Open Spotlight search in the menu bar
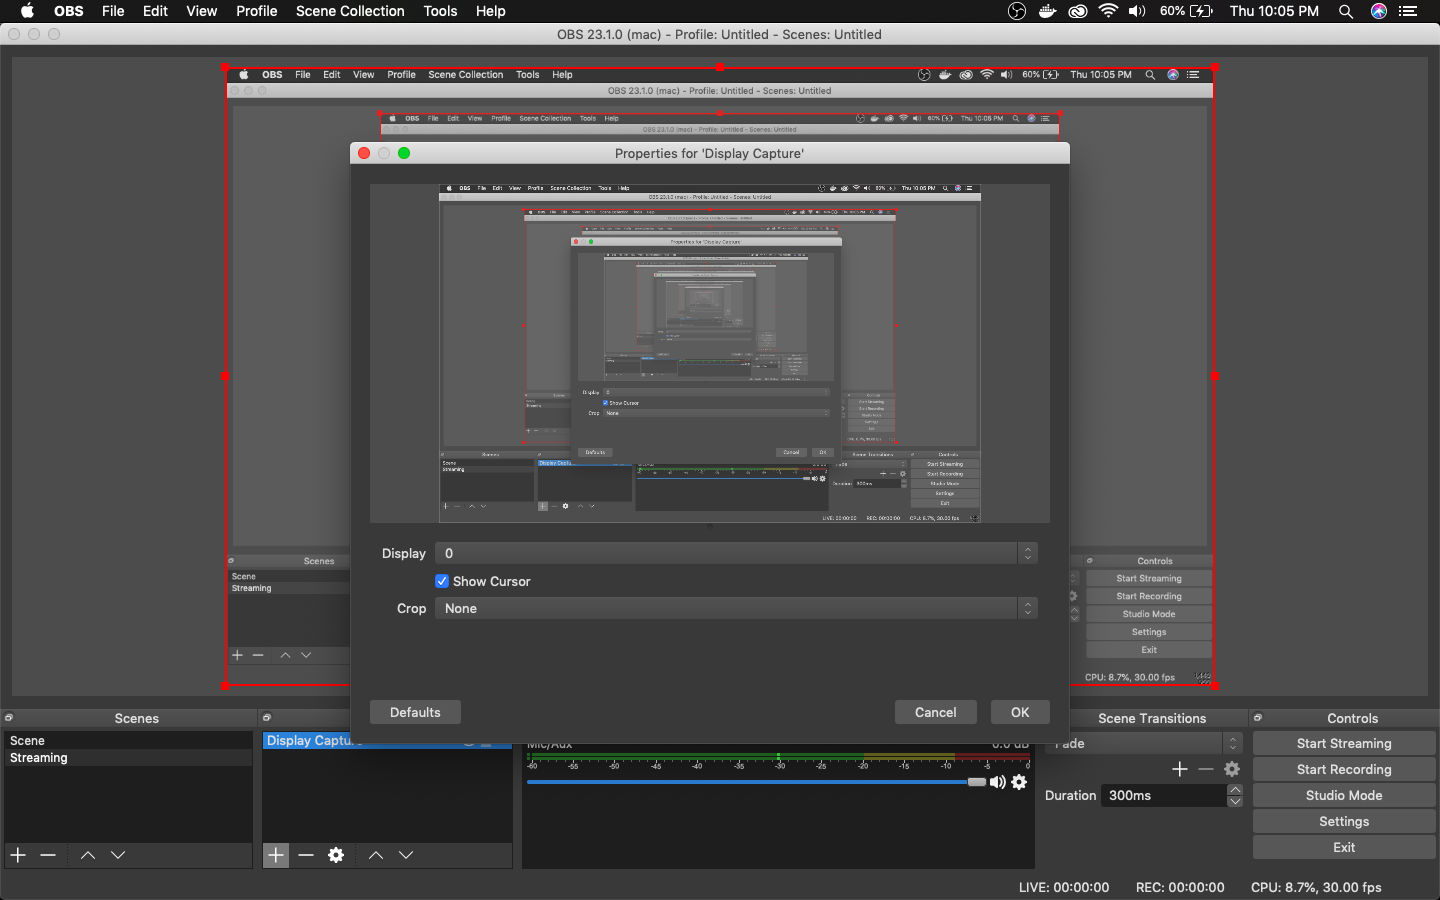The height and width of the screenshot is (900, 1440). click(1346, 11)
